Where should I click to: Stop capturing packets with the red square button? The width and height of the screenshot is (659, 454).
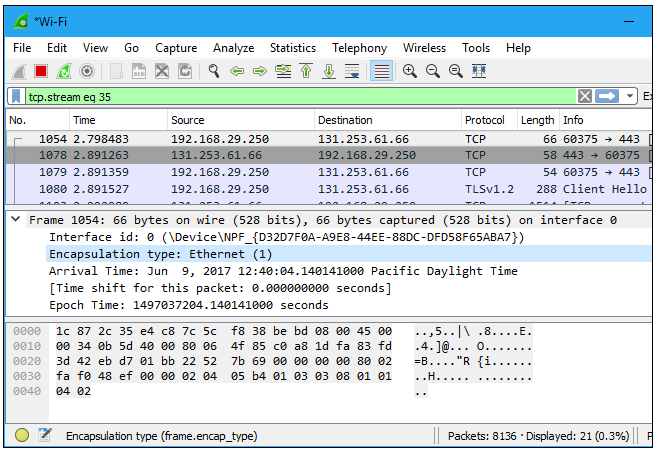click(41, 71)
